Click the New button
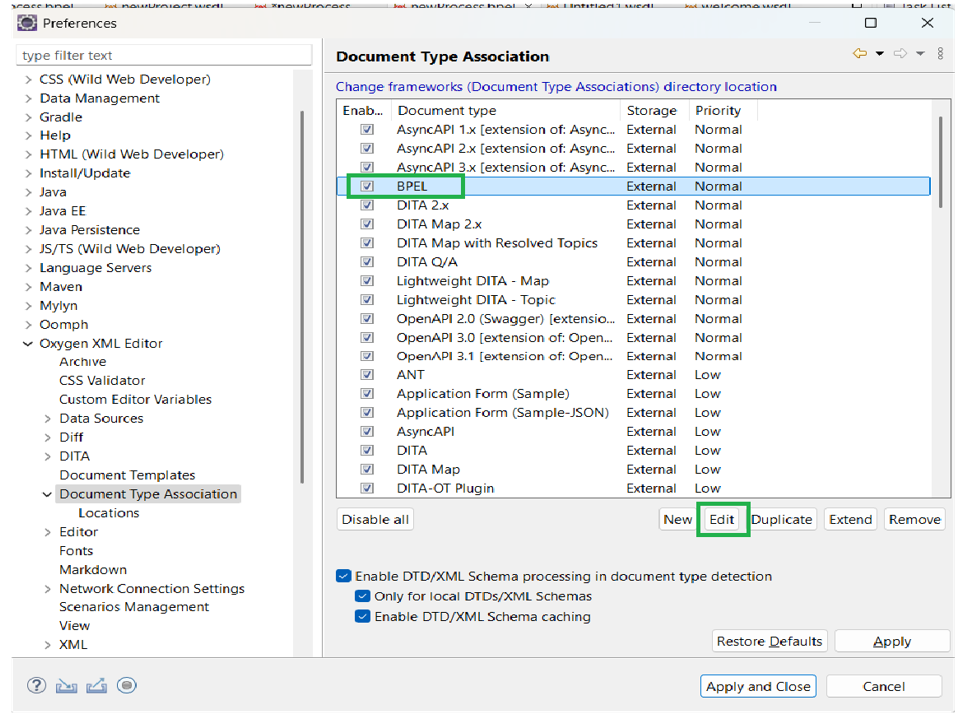 coord(678,519)
